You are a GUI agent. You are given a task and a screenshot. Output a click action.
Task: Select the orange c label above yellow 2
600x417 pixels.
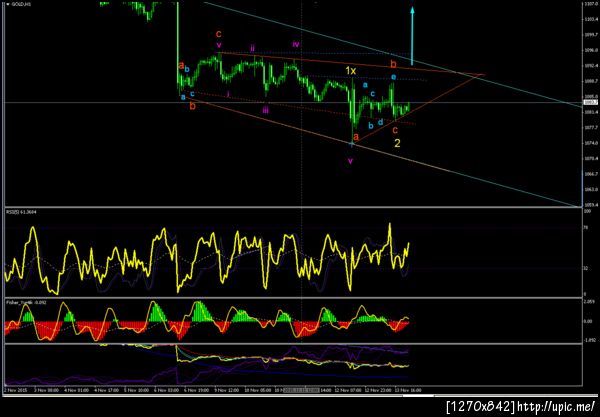(x=395, y=130)
